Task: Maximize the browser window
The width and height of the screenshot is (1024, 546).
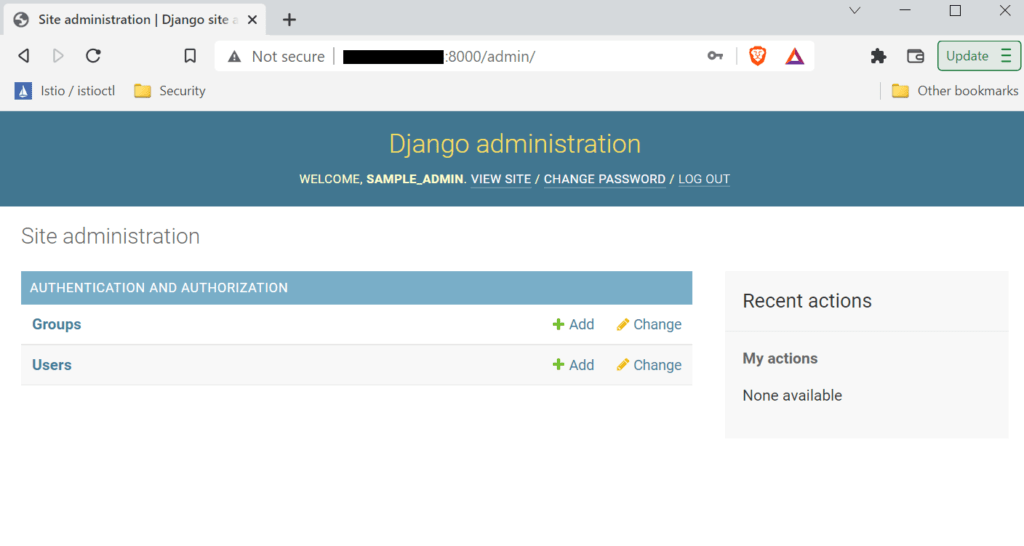Action: tap(955, 10)
